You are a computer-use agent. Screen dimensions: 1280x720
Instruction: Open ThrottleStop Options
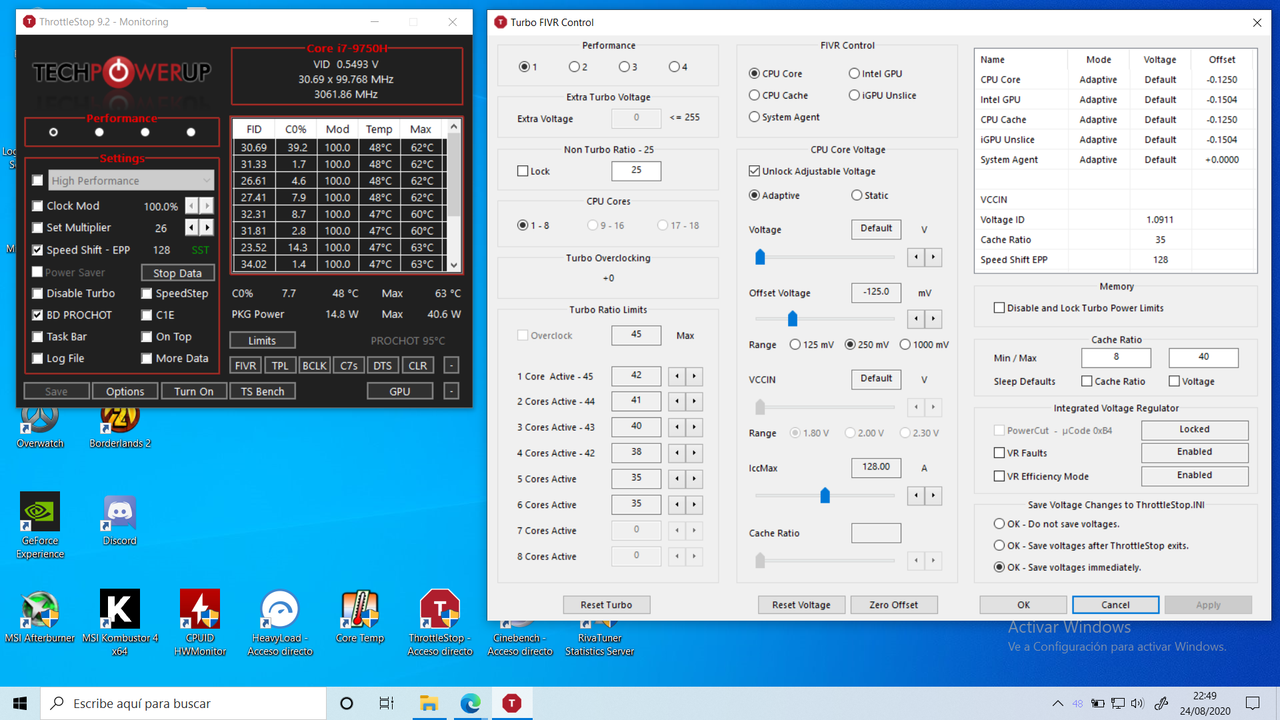click(x=125, y=391)
